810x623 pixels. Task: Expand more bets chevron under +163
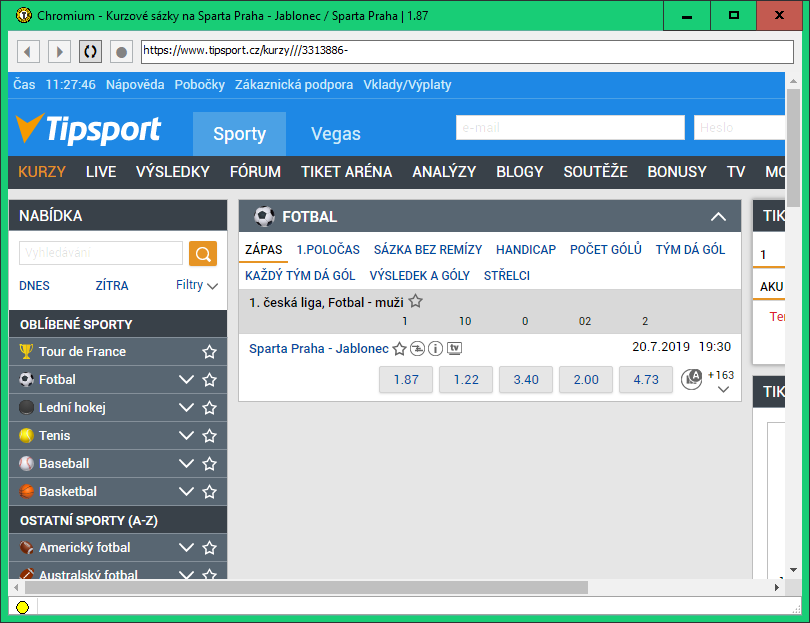click(724, 389)
